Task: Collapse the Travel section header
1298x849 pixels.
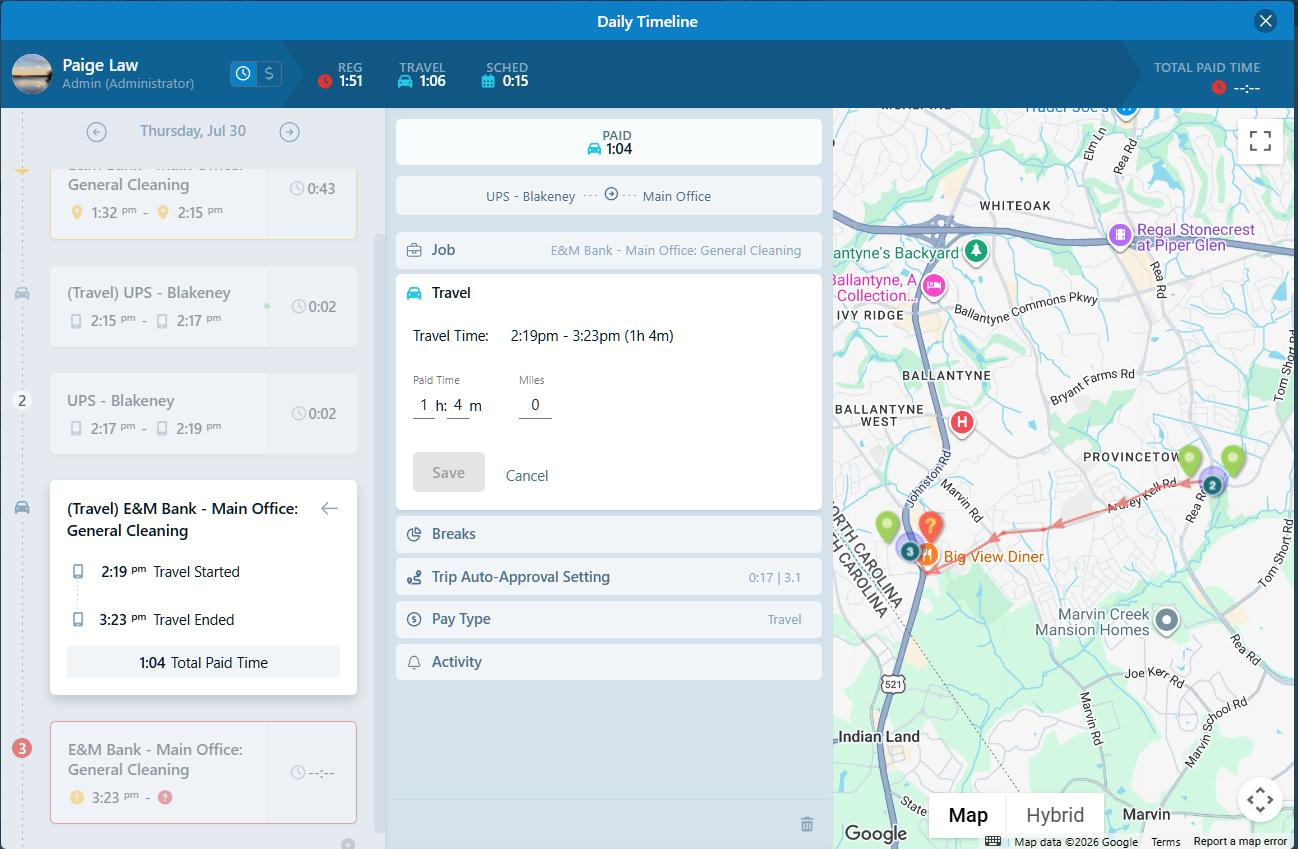Action: pos(609,293)
